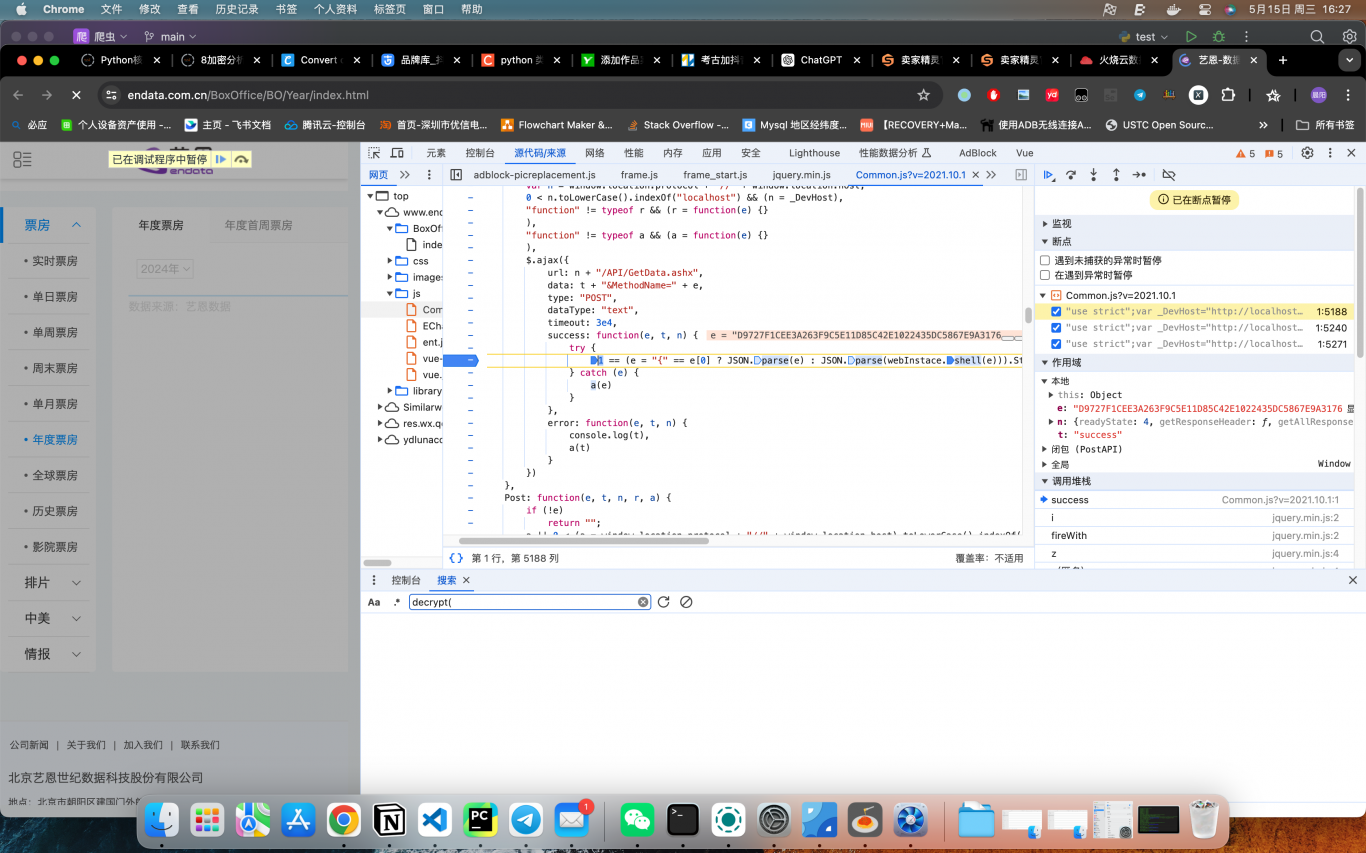Deactivate breakpoints icon
The height and width of the screenshot is (853, 1366).
(1168, 175)
